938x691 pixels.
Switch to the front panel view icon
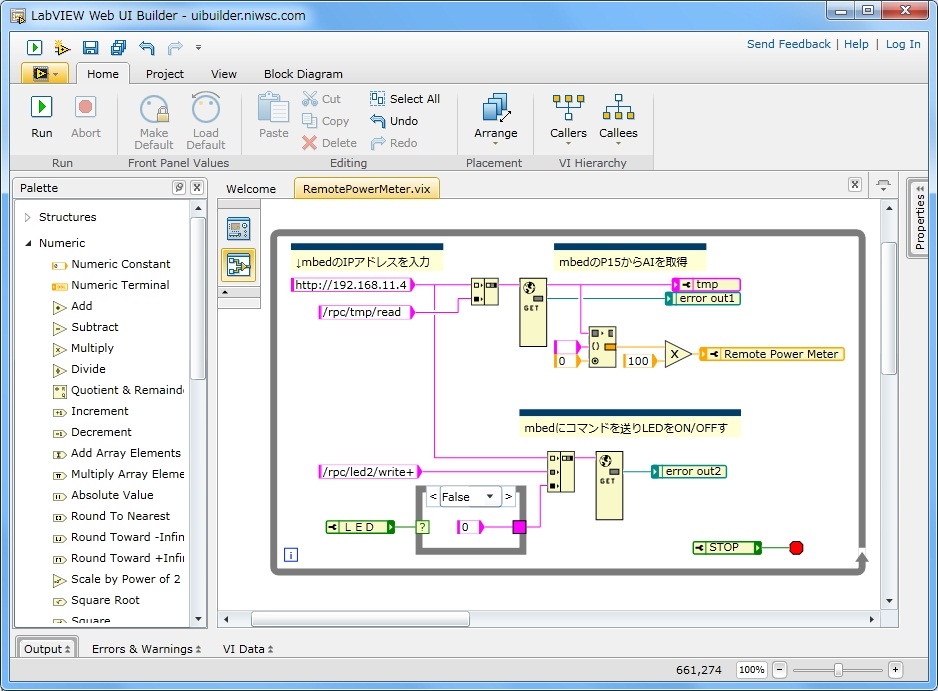tap(239, 229)
